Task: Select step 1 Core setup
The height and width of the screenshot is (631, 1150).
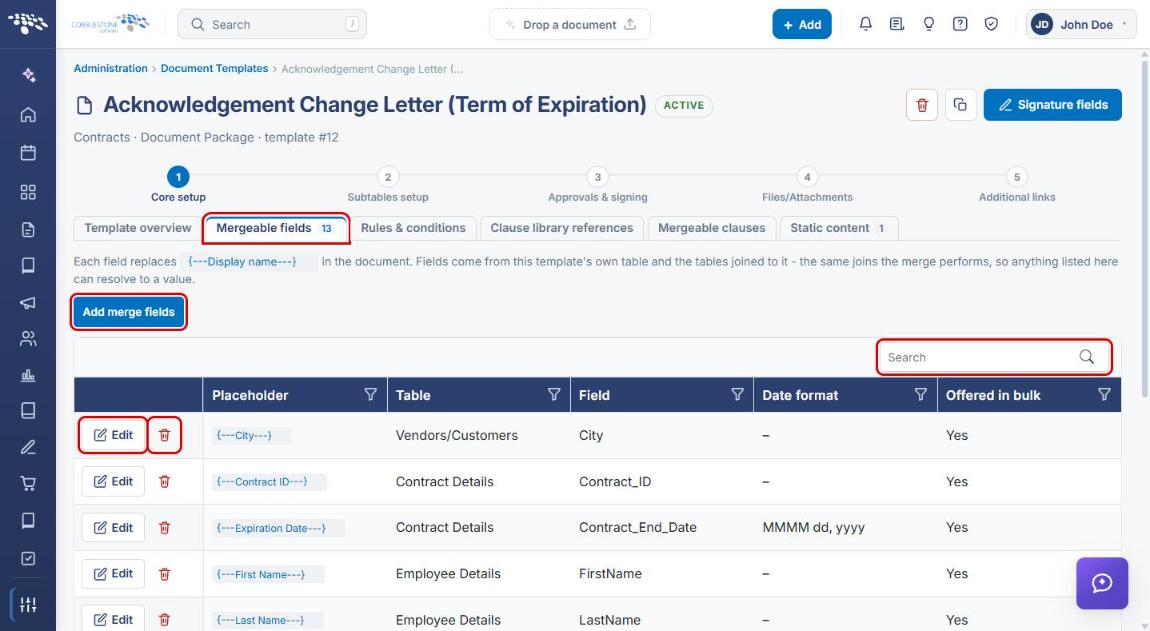Action: (178, 185)
